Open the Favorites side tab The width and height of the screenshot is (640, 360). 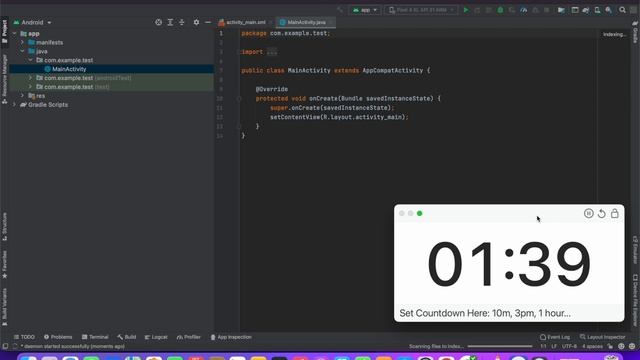pos(4,265)
